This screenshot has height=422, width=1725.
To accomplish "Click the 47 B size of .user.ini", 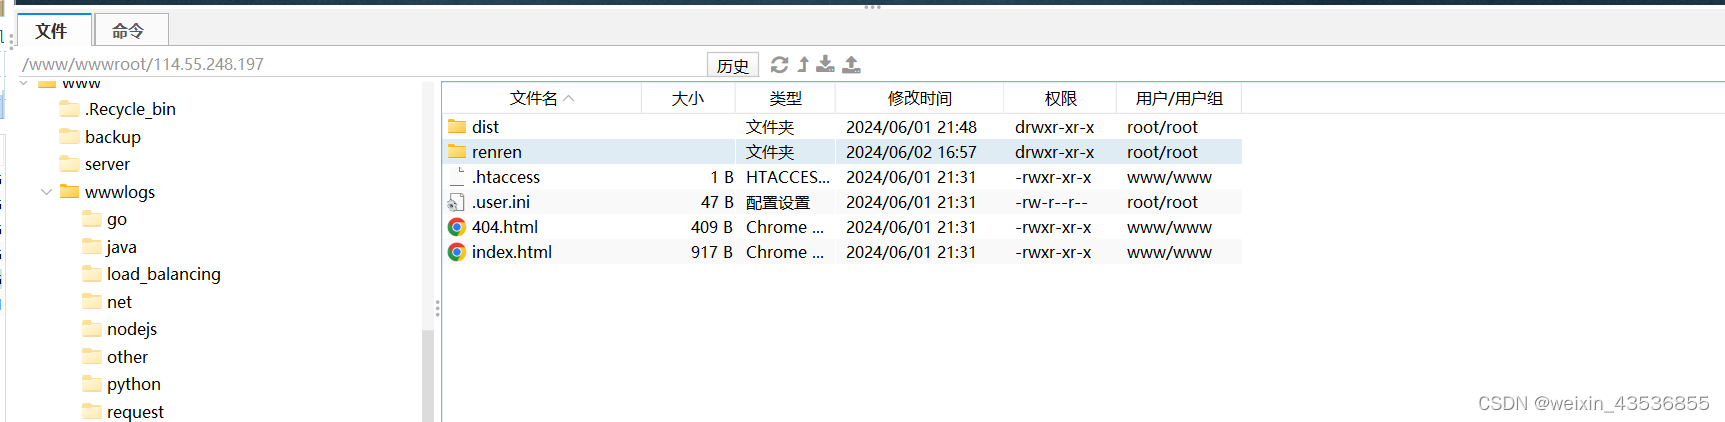I will click(717, 202).
